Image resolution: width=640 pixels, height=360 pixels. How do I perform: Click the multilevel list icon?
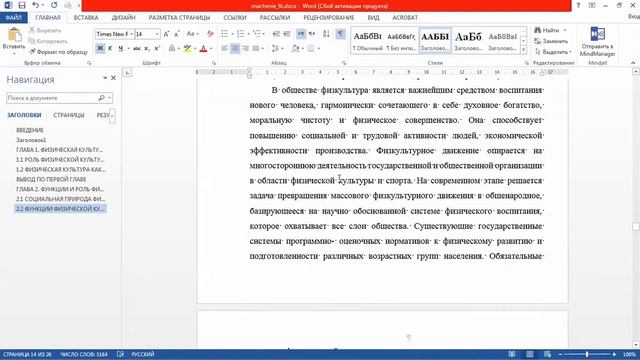(257, 34)
